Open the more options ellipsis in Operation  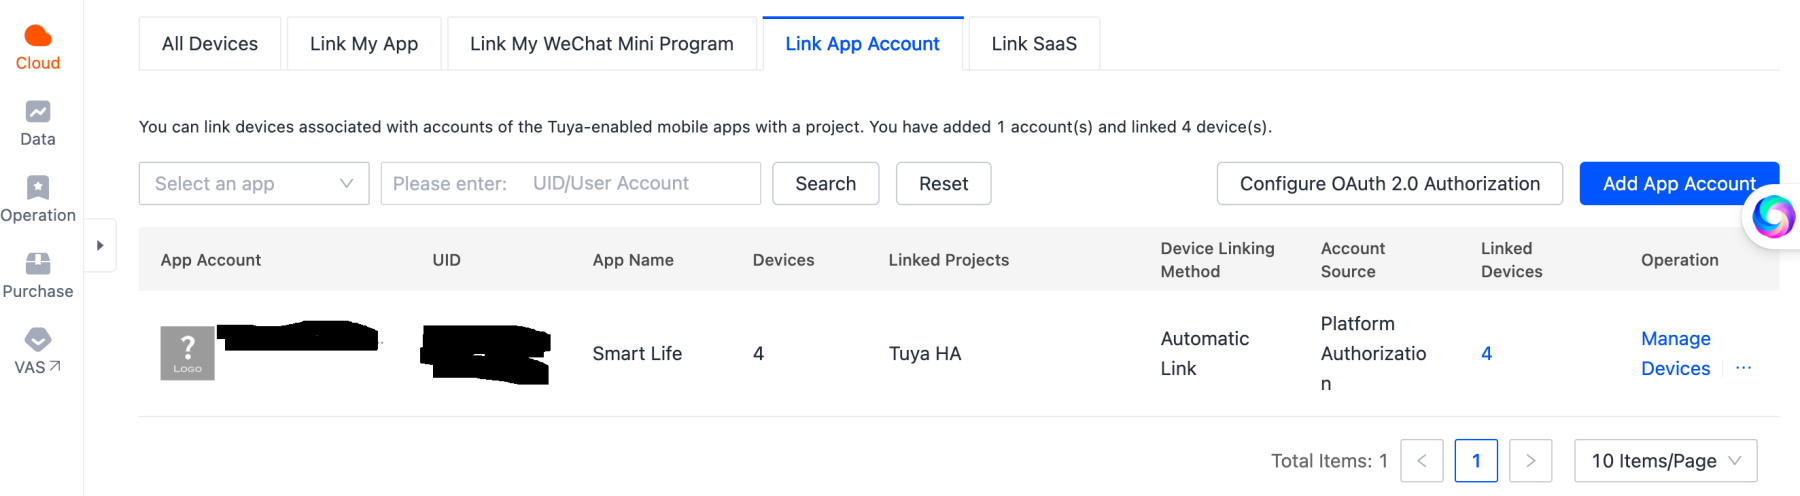(1743, 368)
